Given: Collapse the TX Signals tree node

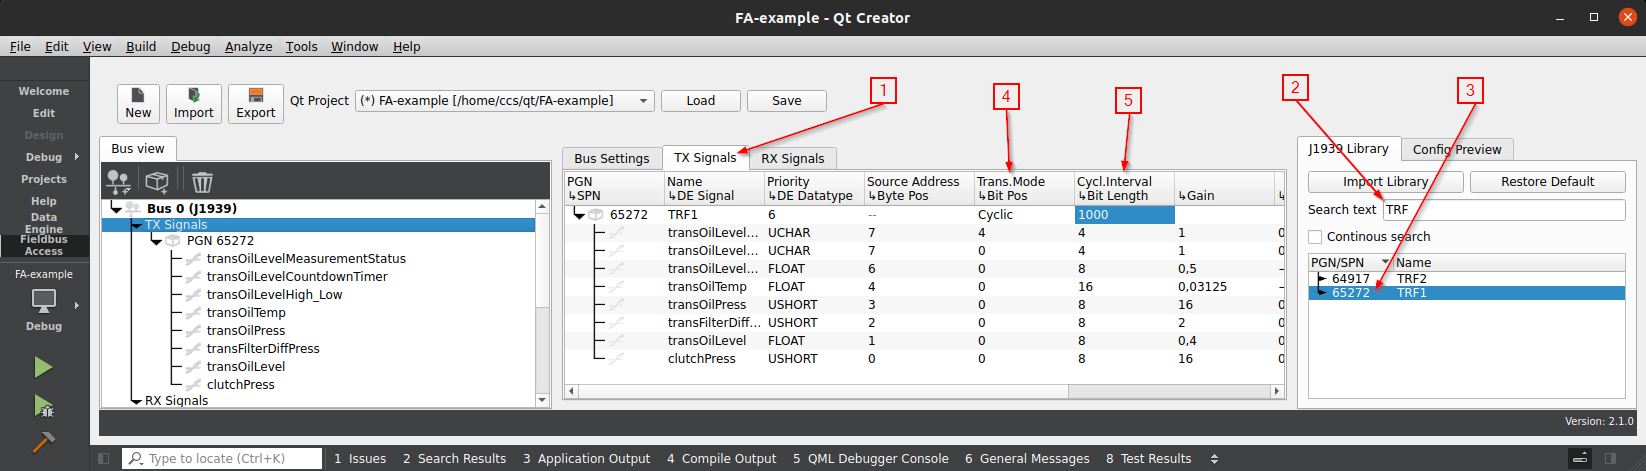Looking at the screenshot, I should coord(136,225).
